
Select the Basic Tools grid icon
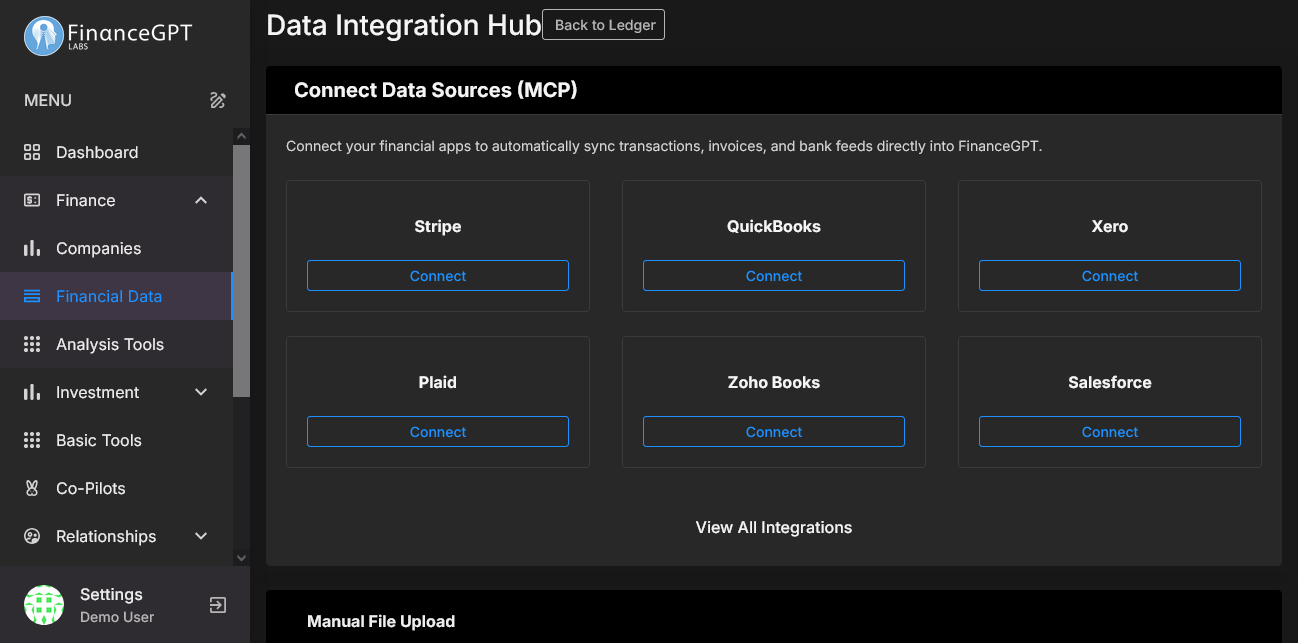(30, 440)
